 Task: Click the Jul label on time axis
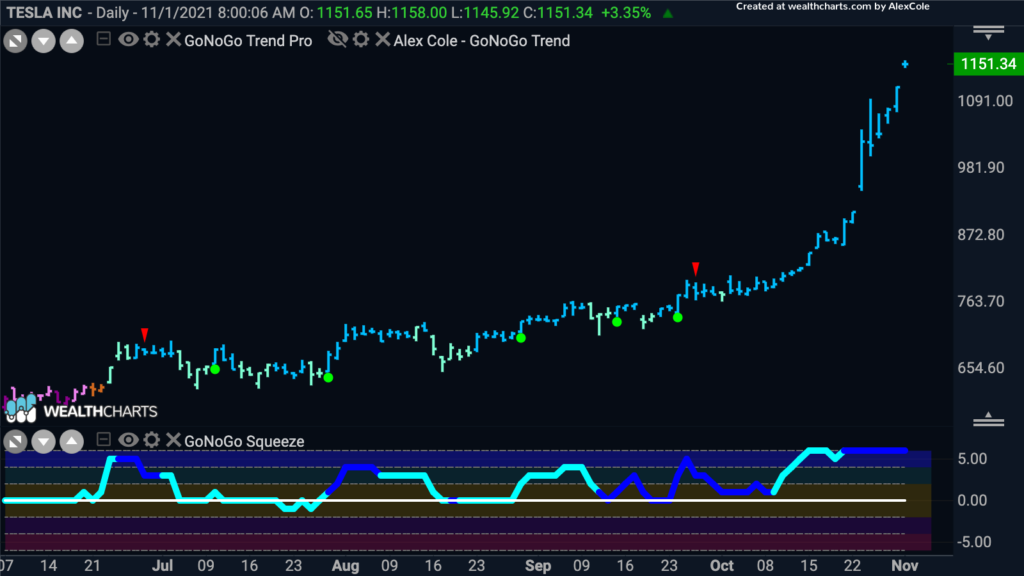(162, 566)
